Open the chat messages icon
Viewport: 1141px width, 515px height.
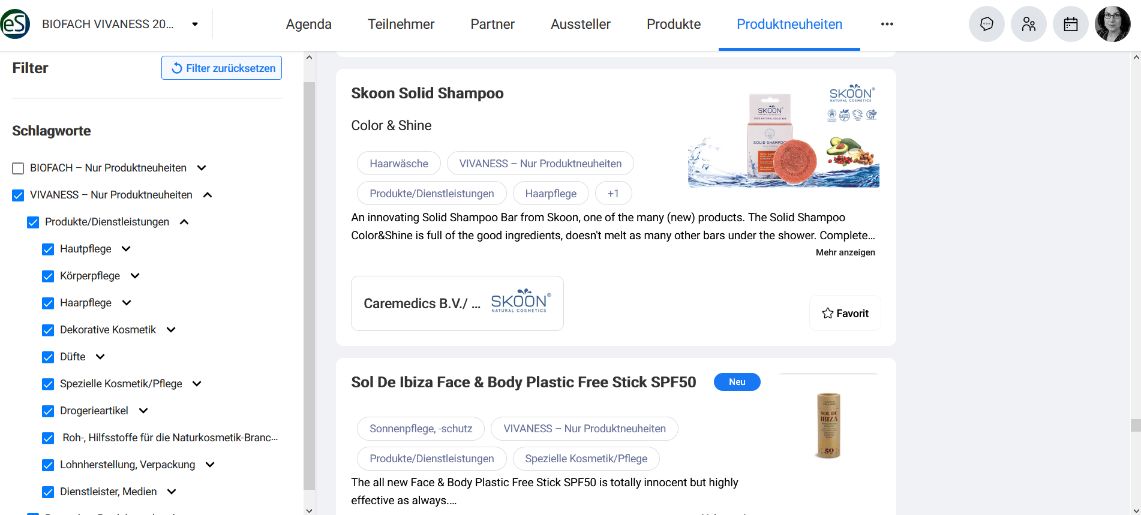coord(987,24)
